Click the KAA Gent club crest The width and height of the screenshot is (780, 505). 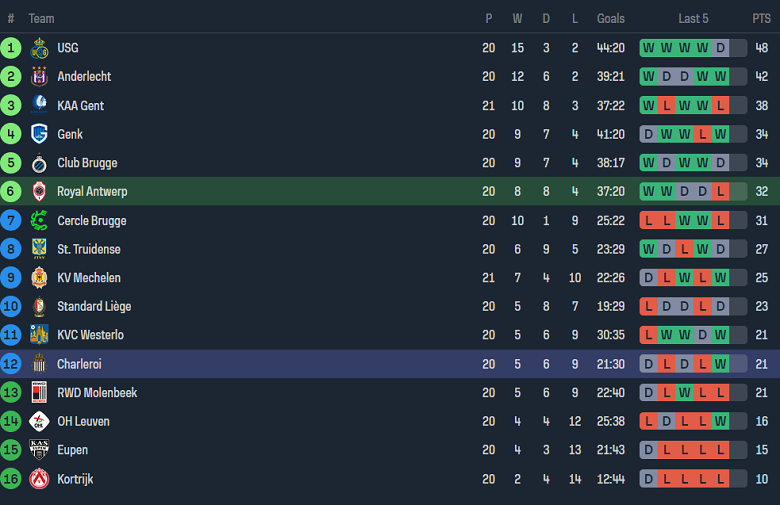pos(40,106)
